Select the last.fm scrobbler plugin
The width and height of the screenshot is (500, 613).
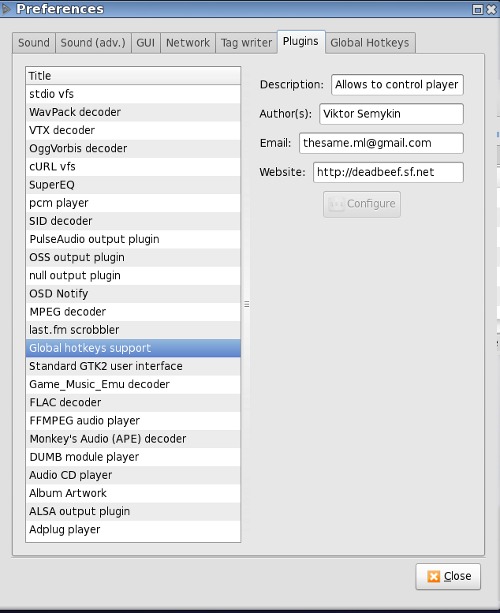tap(133, 330)
